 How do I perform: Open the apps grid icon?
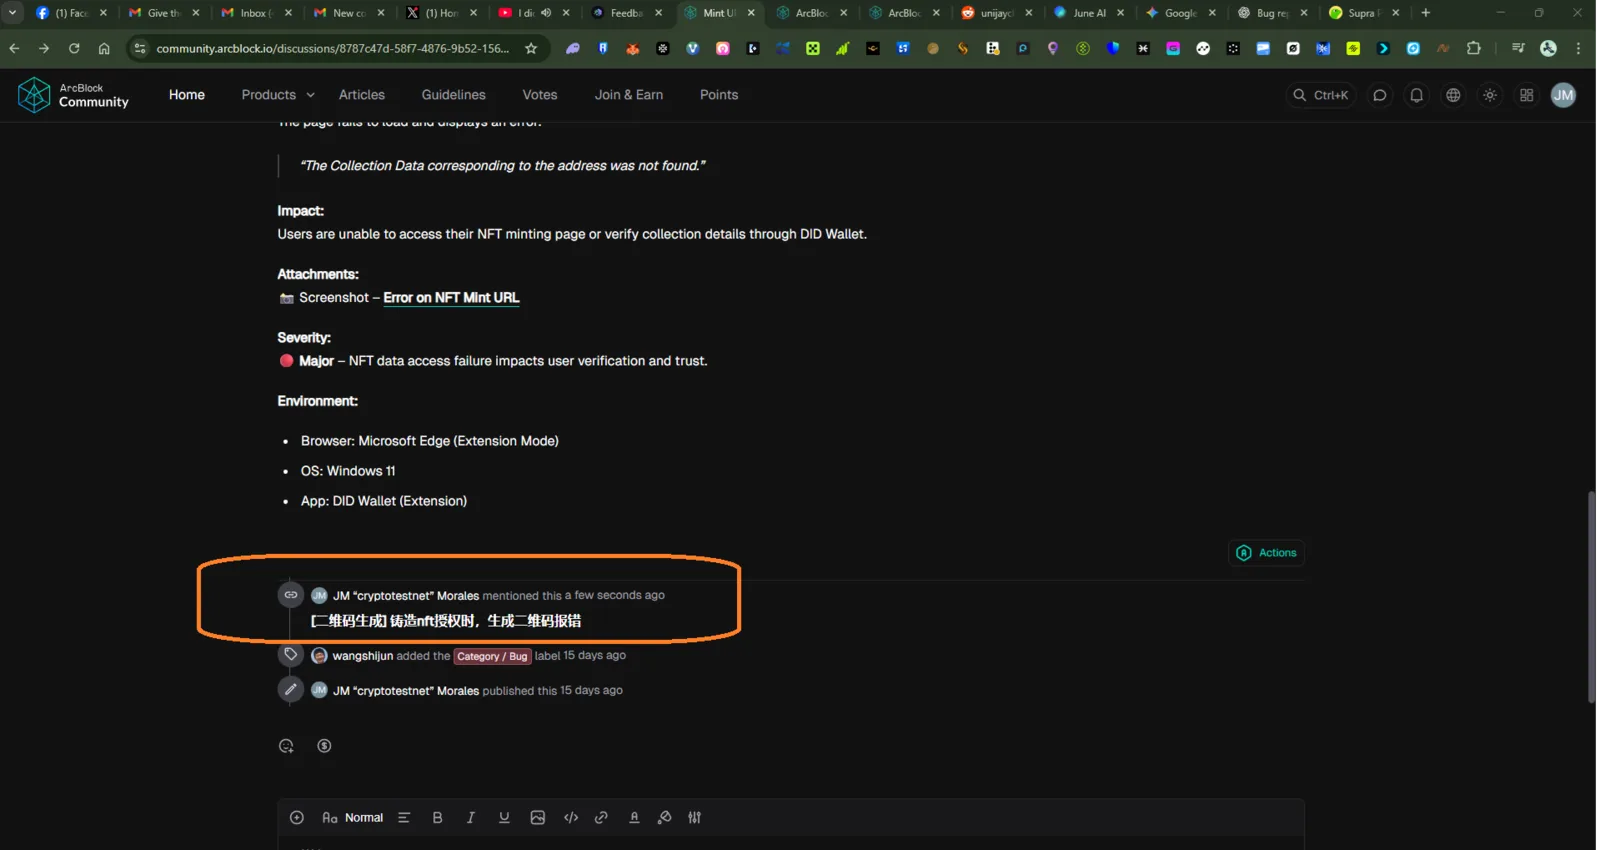[x=1526, y=95]
